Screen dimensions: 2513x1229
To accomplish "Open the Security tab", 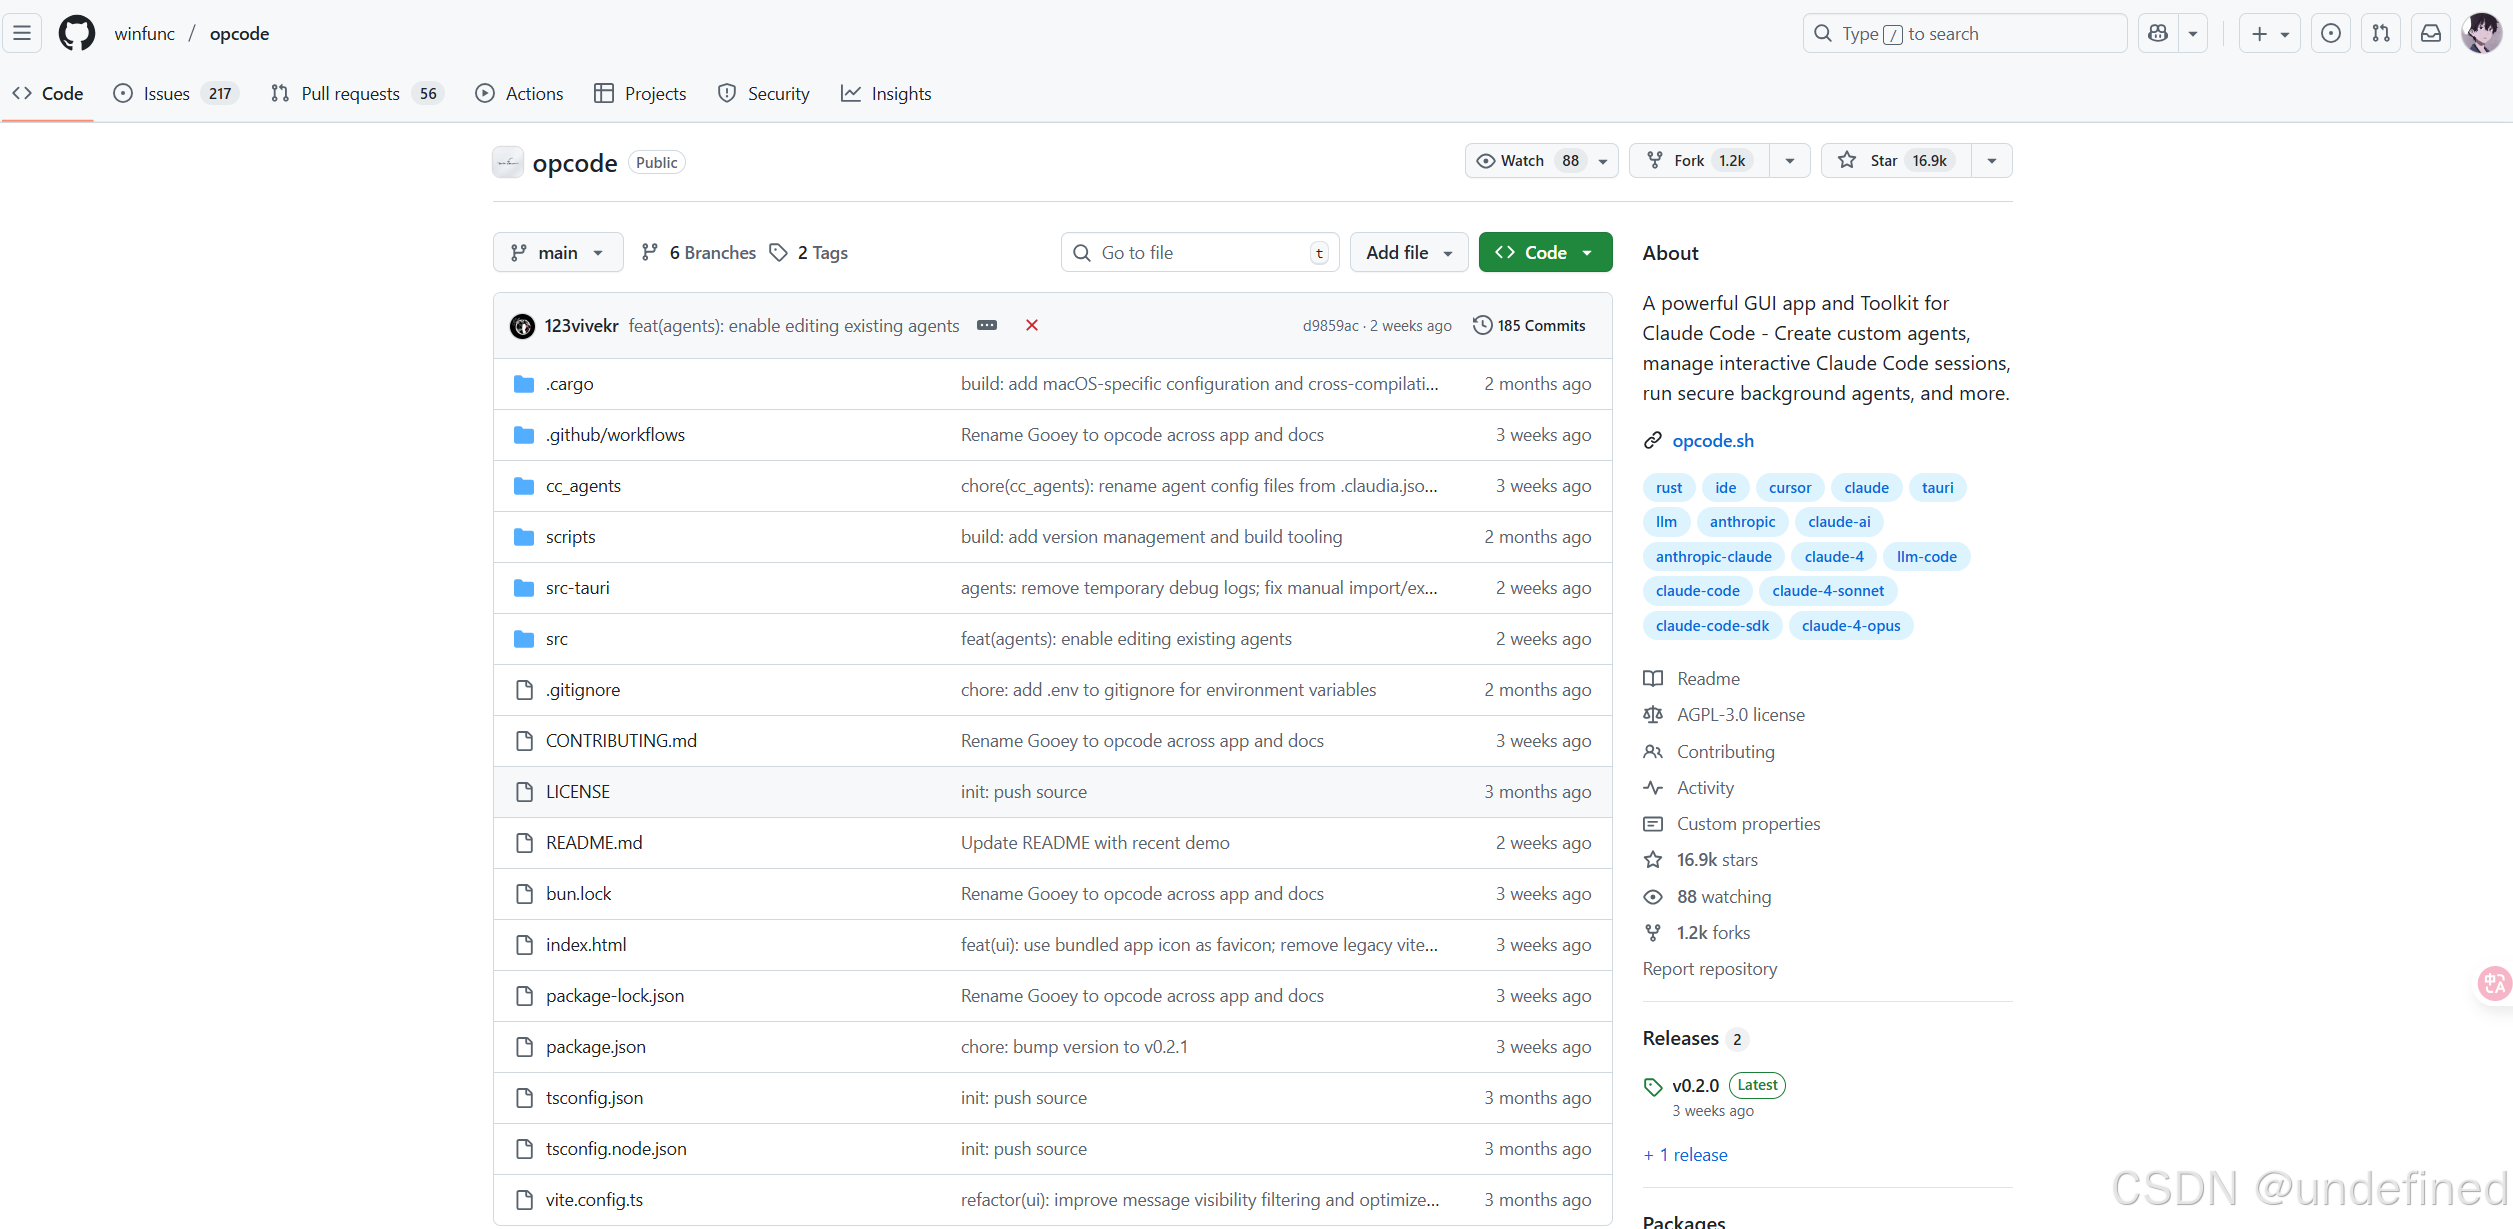I will click(x=764, y=93).
